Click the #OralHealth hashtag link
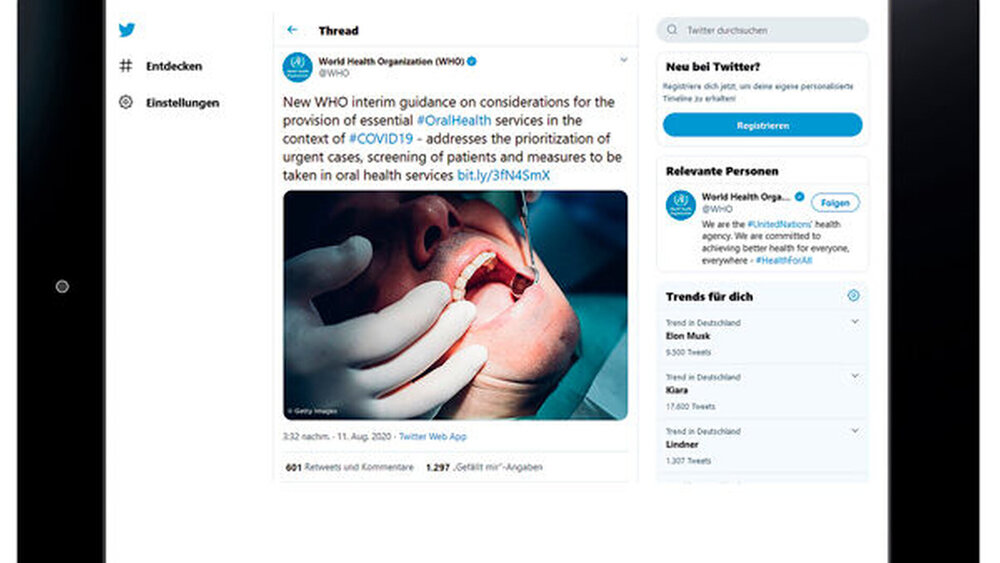This screenshot has height=563, width=1000. pyautogui.click(x=453, y=120)
